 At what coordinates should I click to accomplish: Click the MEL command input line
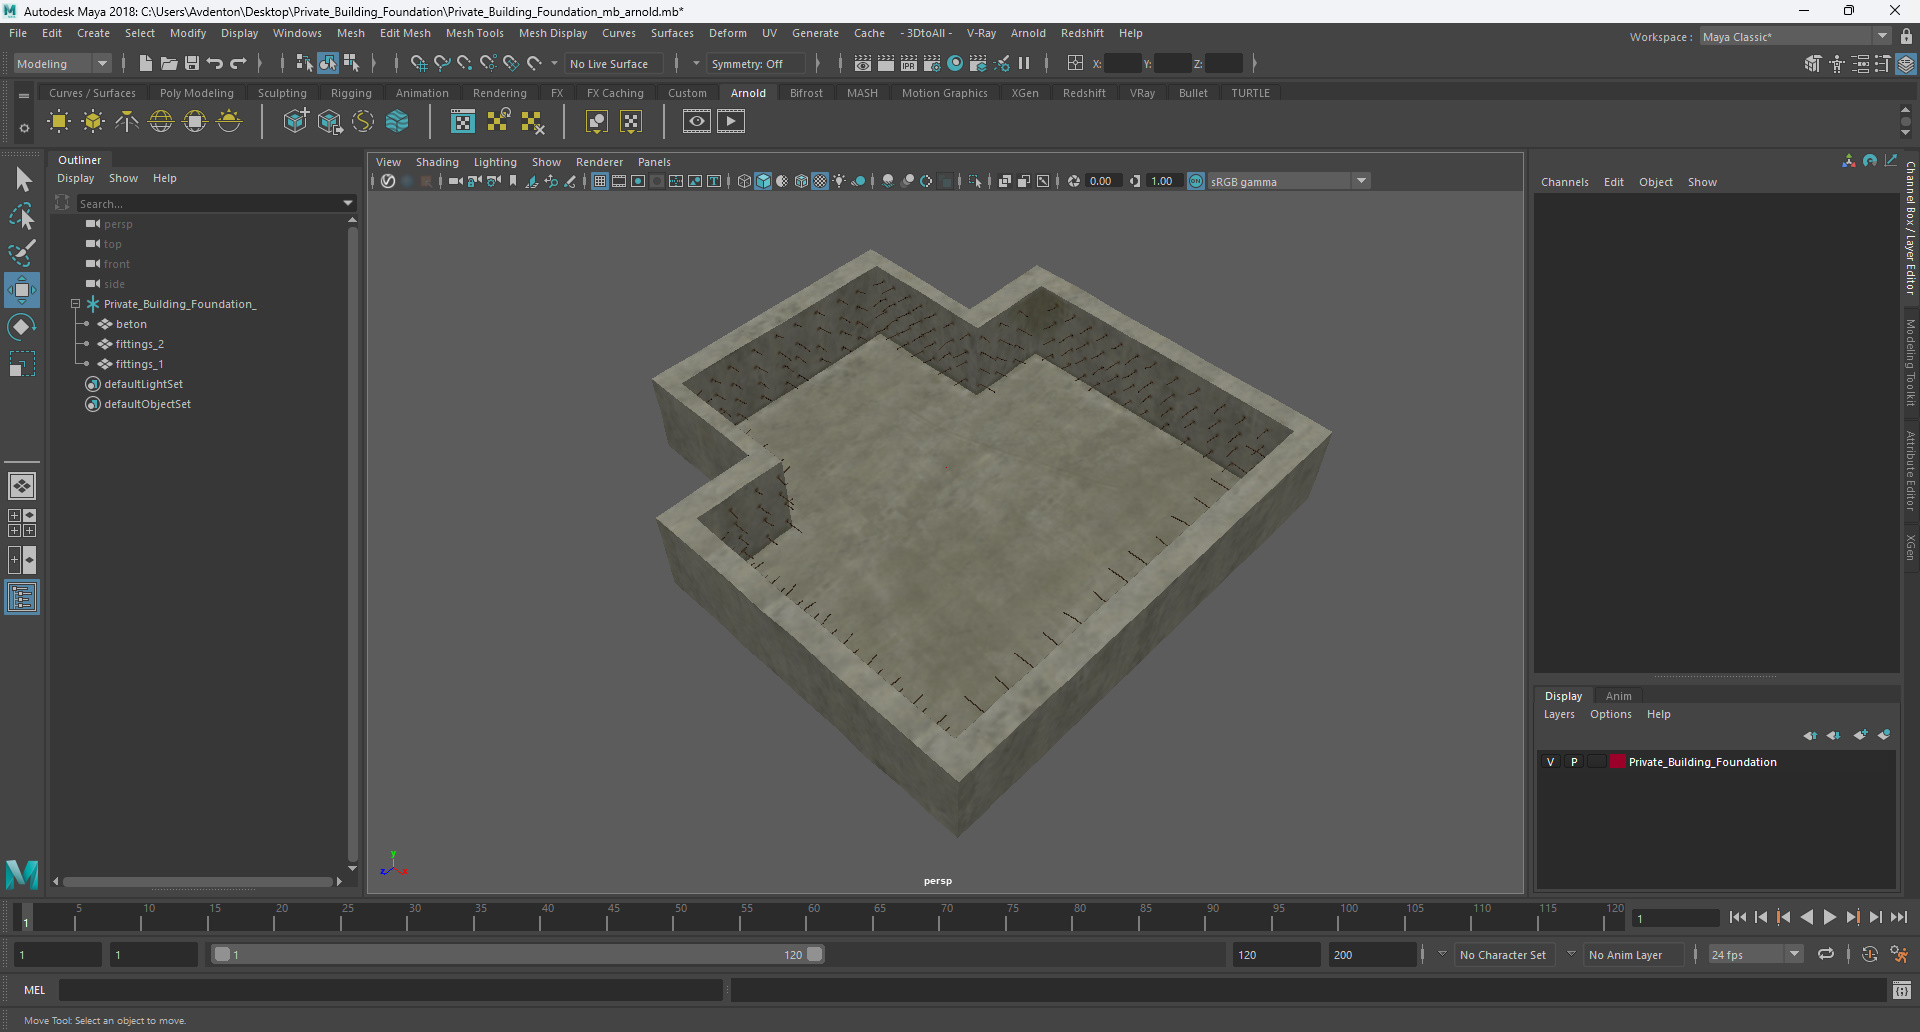click(391, 990)
